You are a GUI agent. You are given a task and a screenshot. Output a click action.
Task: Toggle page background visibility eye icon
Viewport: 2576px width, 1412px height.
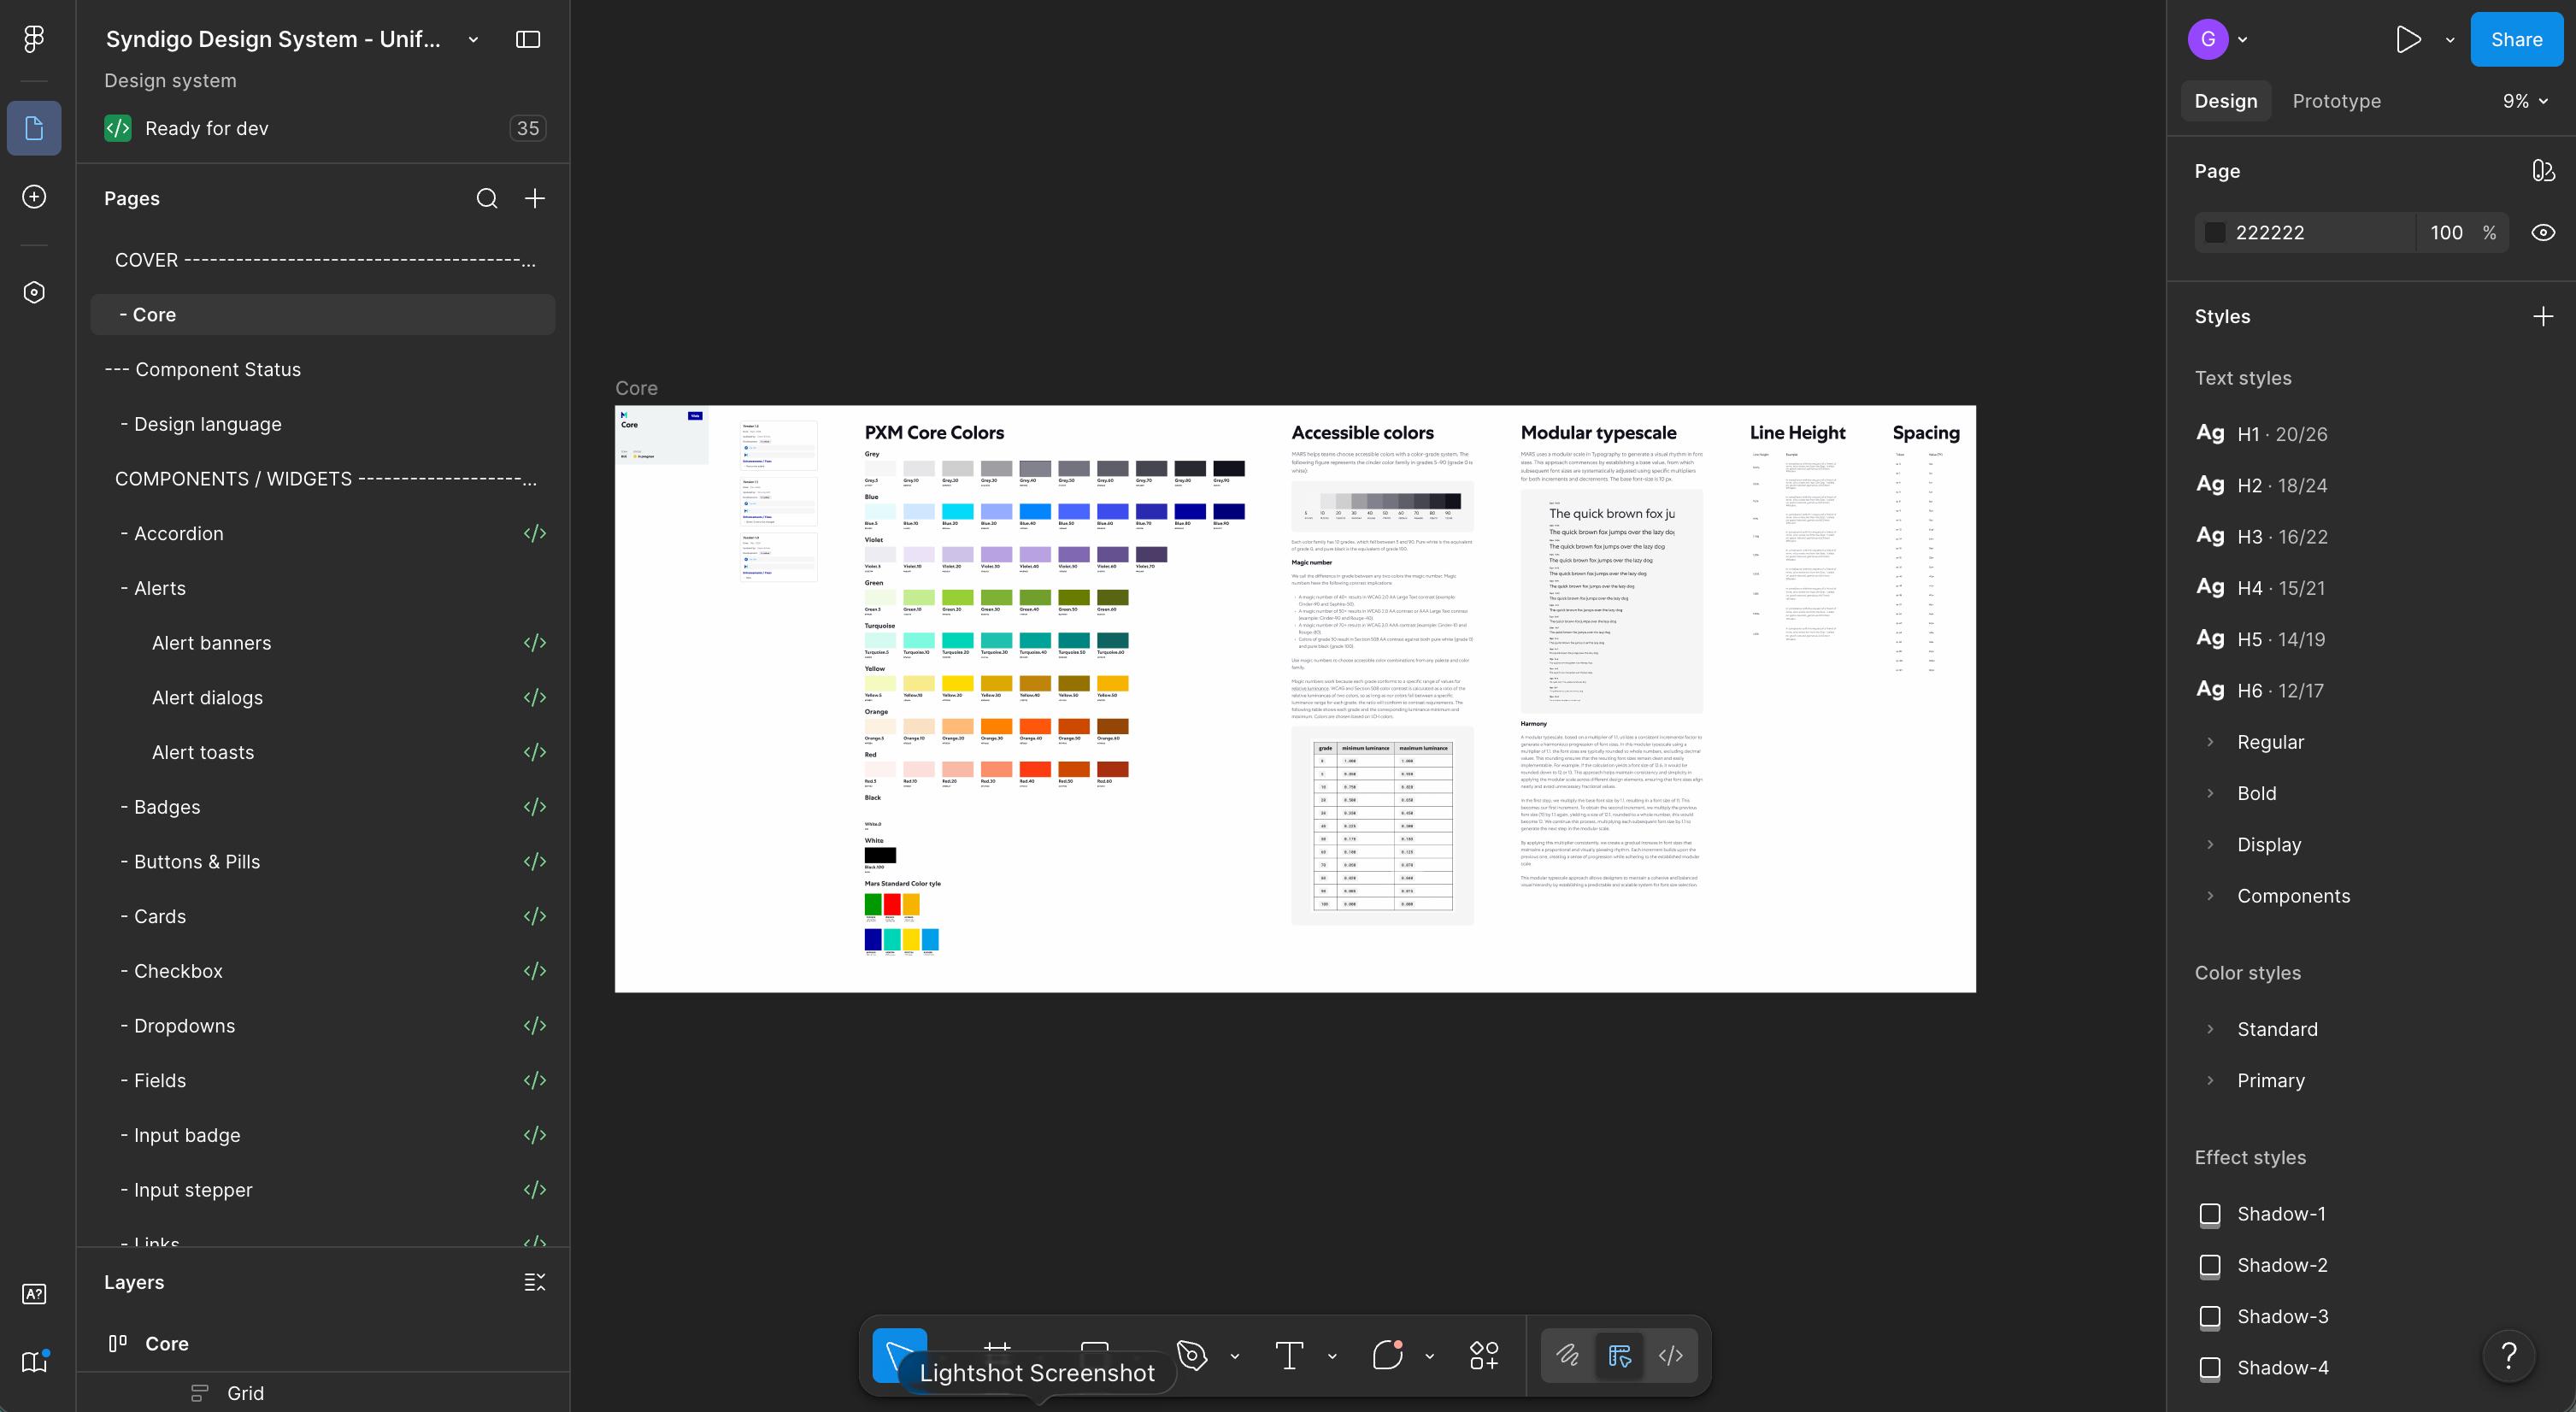point(2543,232)
